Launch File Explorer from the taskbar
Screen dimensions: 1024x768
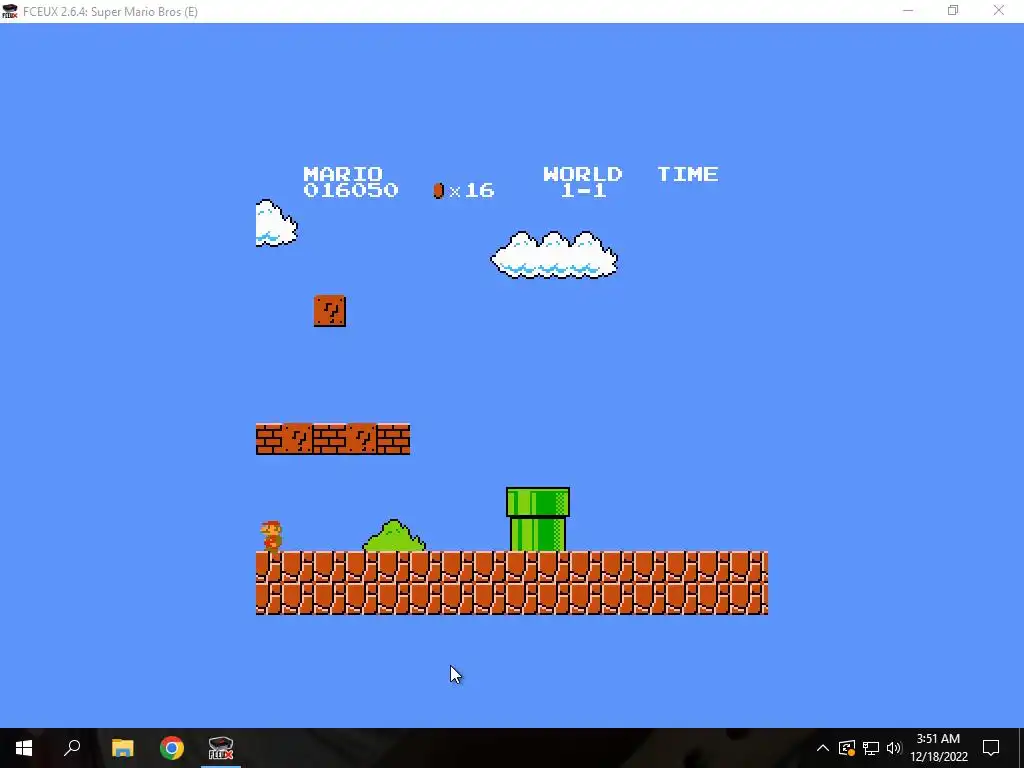(x=122, y=748)
